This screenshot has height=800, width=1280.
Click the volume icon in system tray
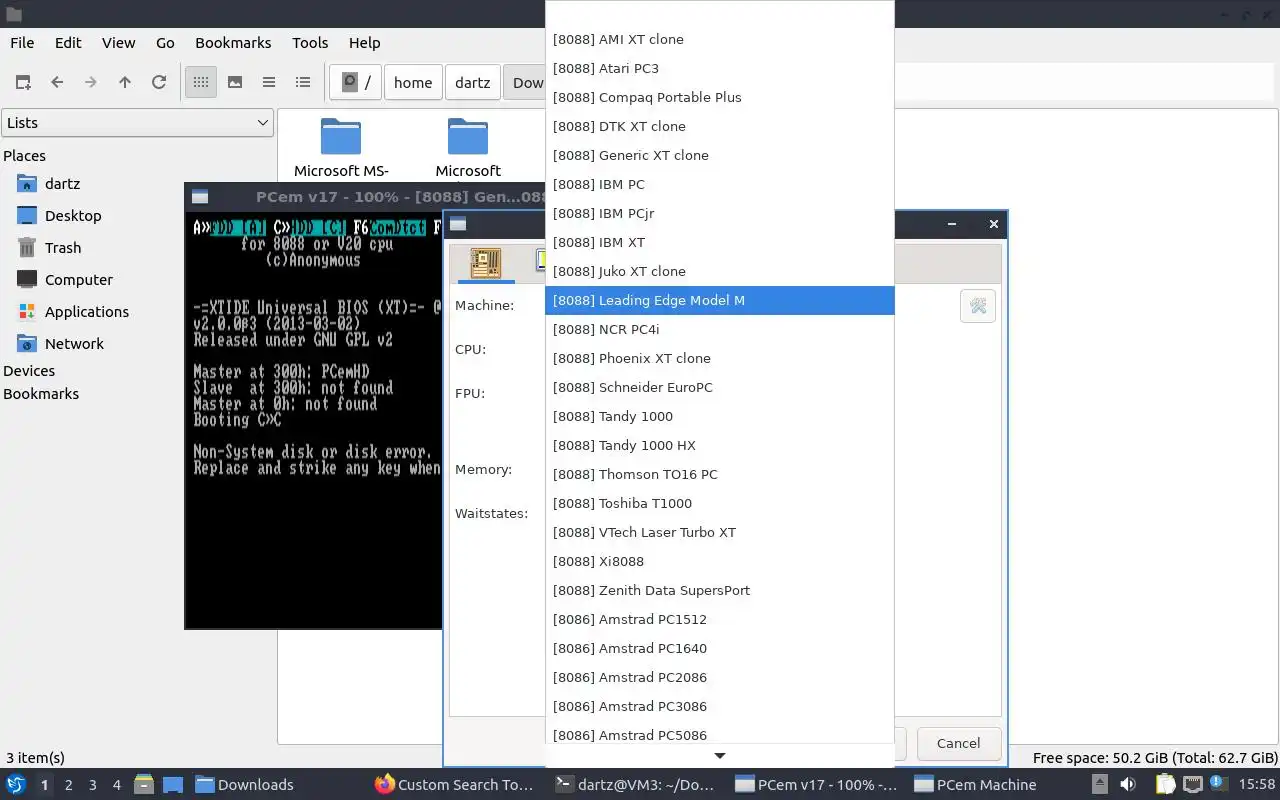[x=1128, y=785]
